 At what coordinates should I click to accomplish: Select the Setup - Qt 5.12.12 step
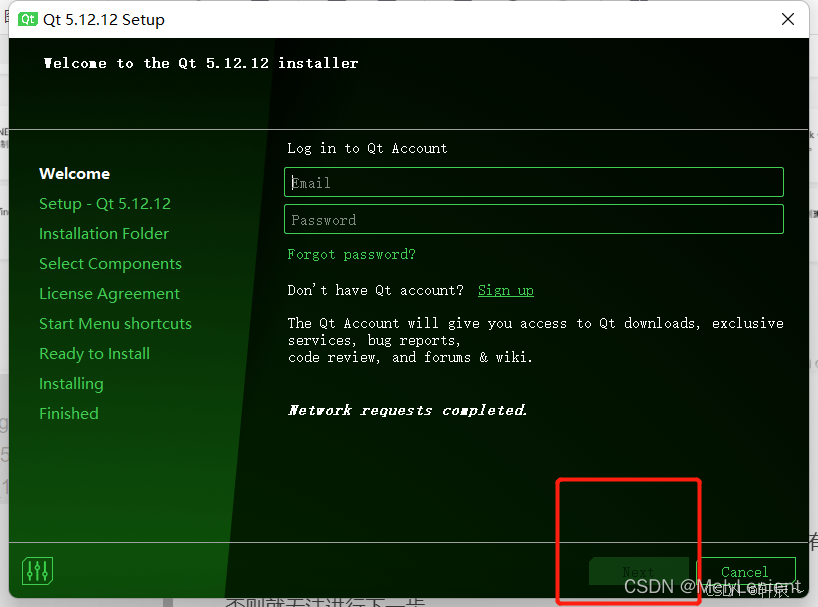pos(105,203)
